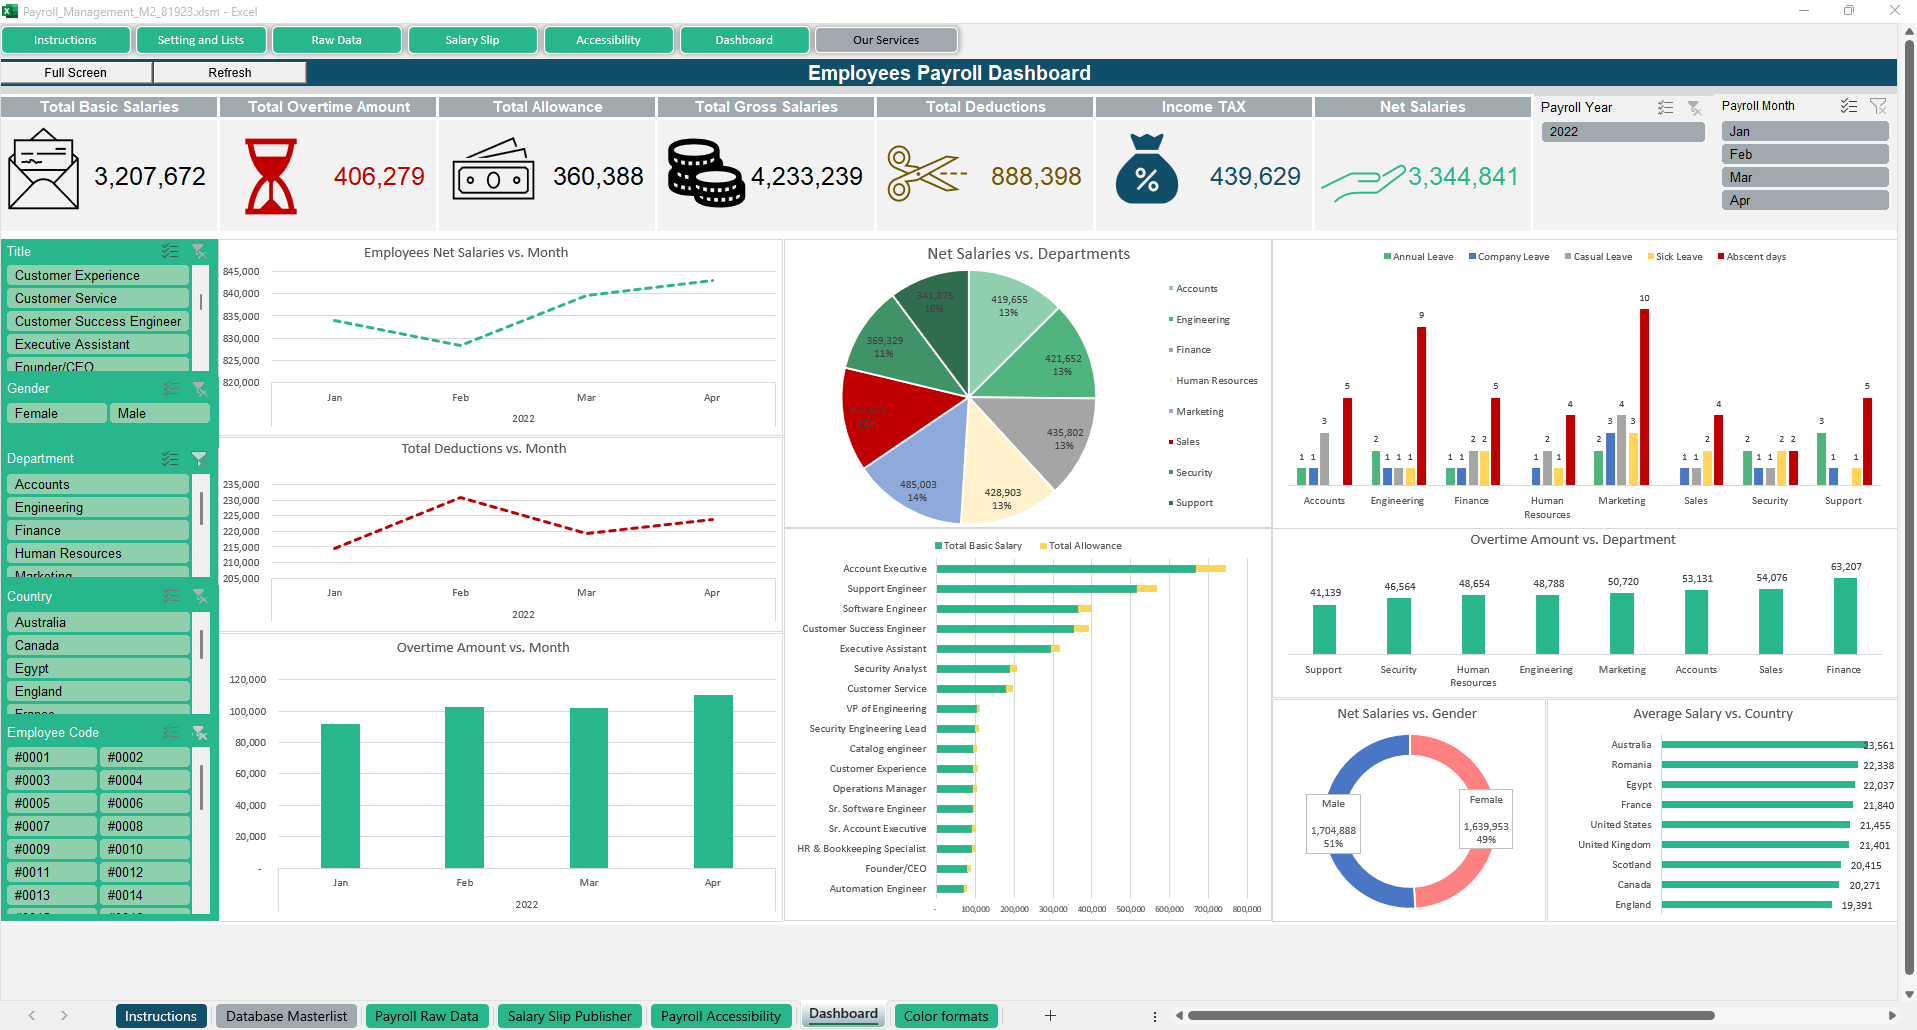This screenshot has height=1030, width=1917.
Task: Click the multi-select icon on Payroll Year slicer
Action: tap(1665, 107)
